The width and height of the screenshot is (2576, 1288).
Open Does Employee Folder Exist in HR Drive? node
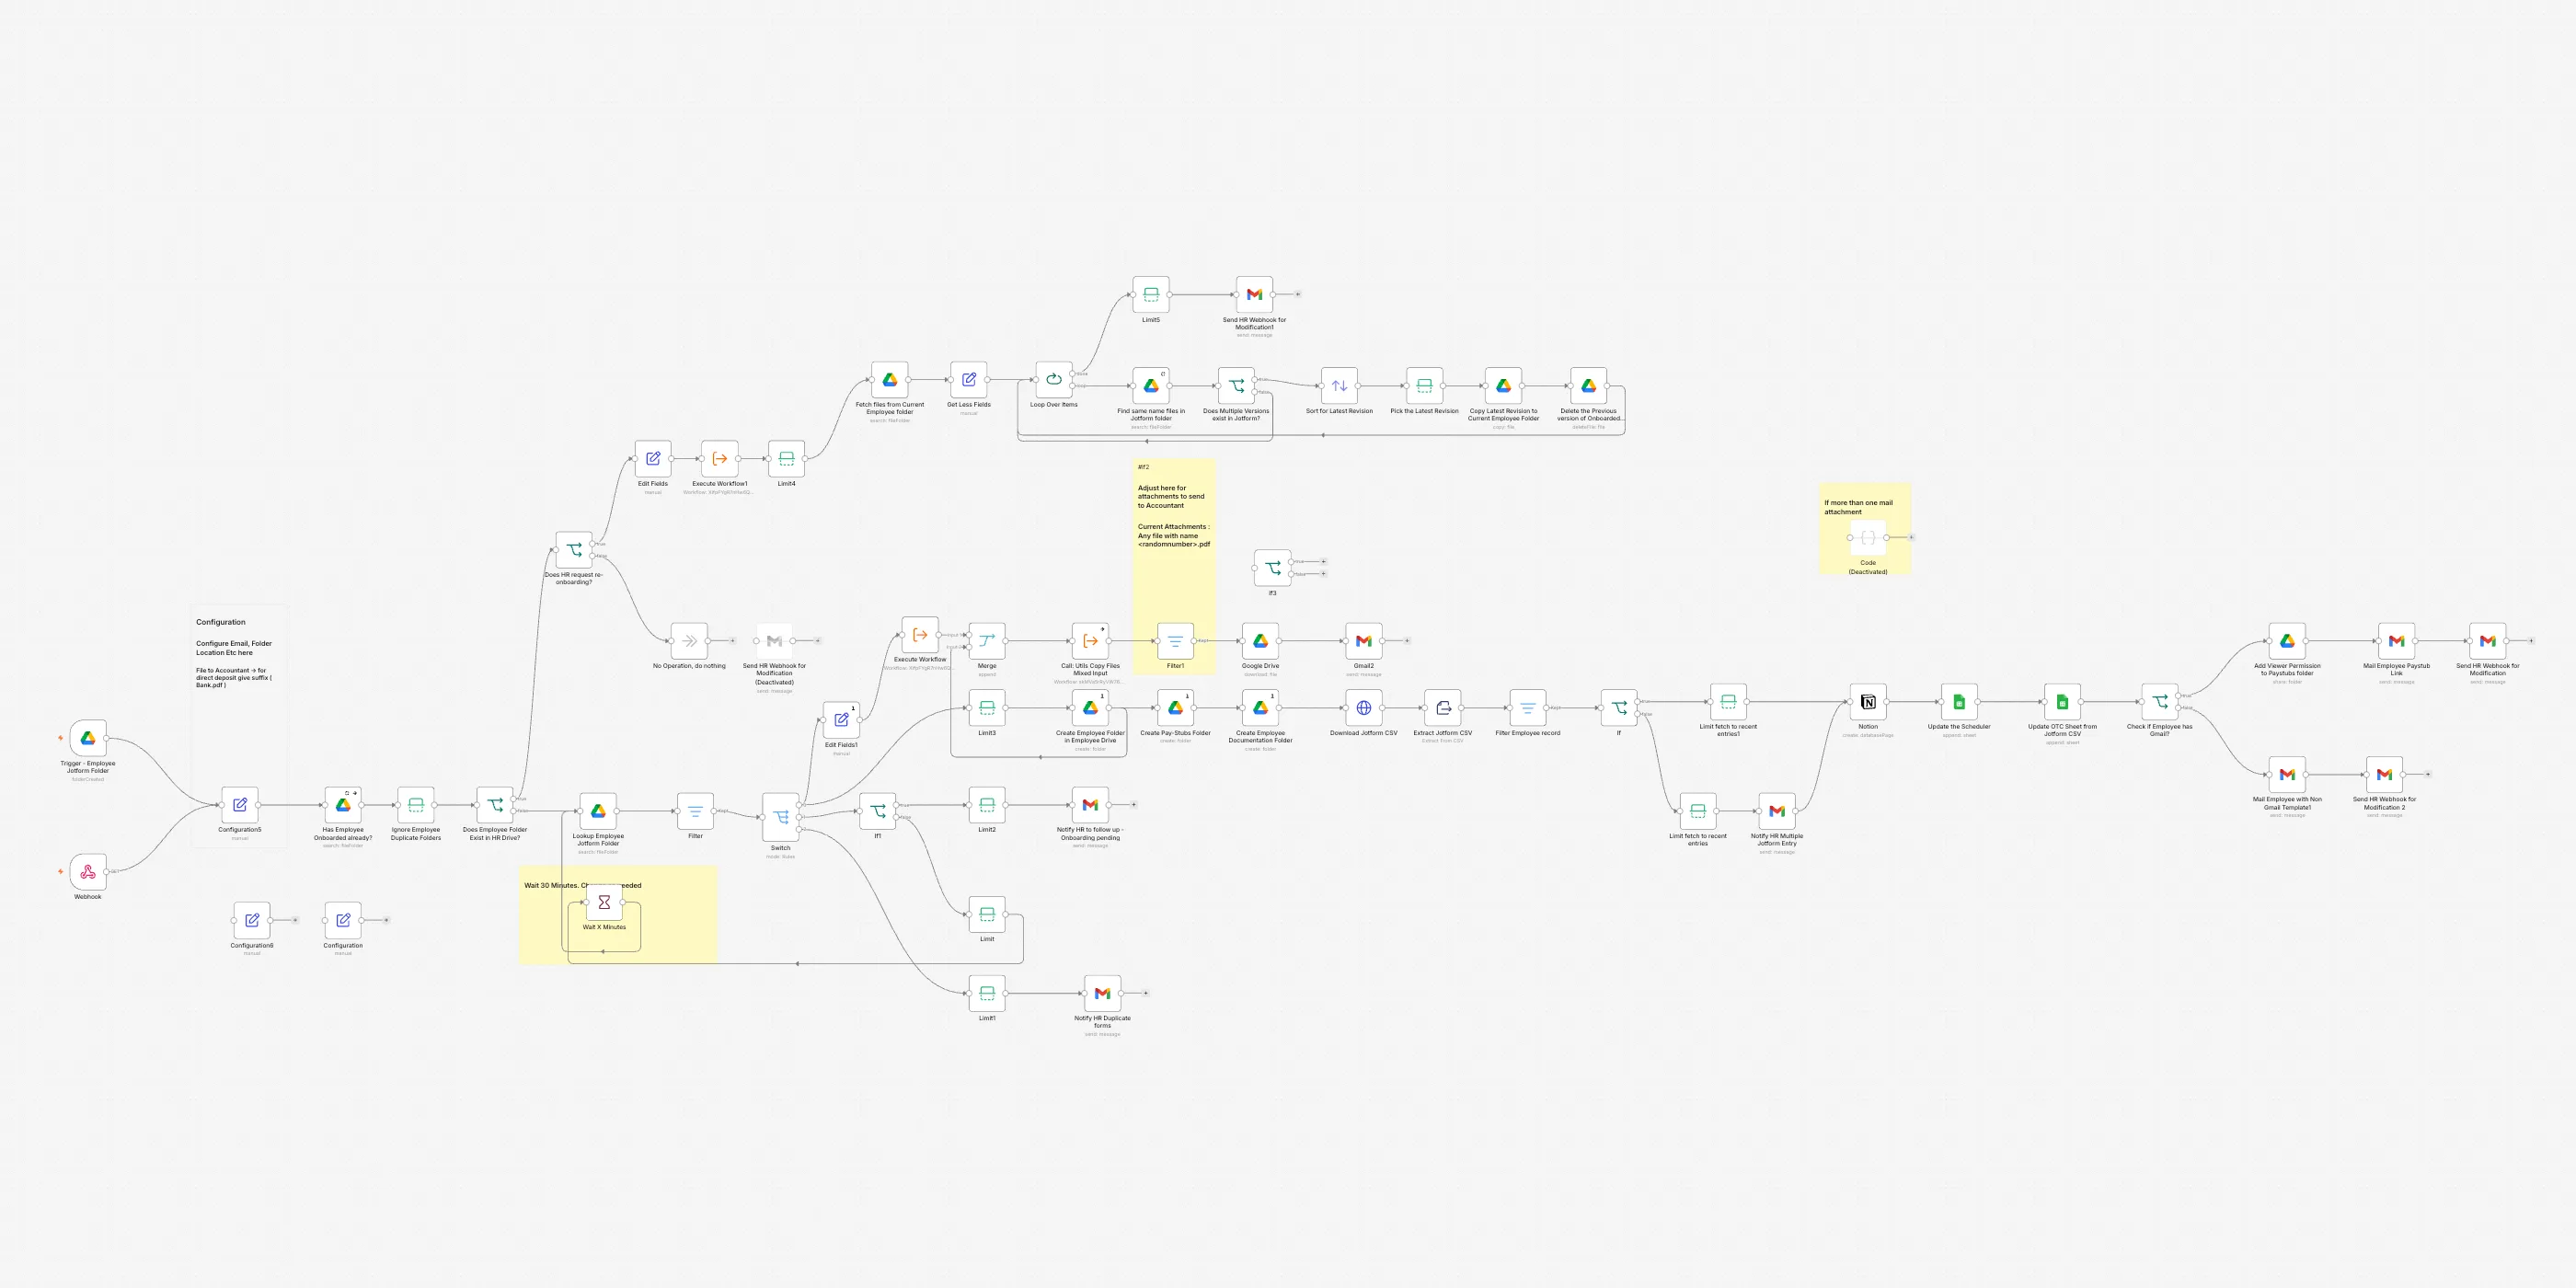tap(495, 805)
